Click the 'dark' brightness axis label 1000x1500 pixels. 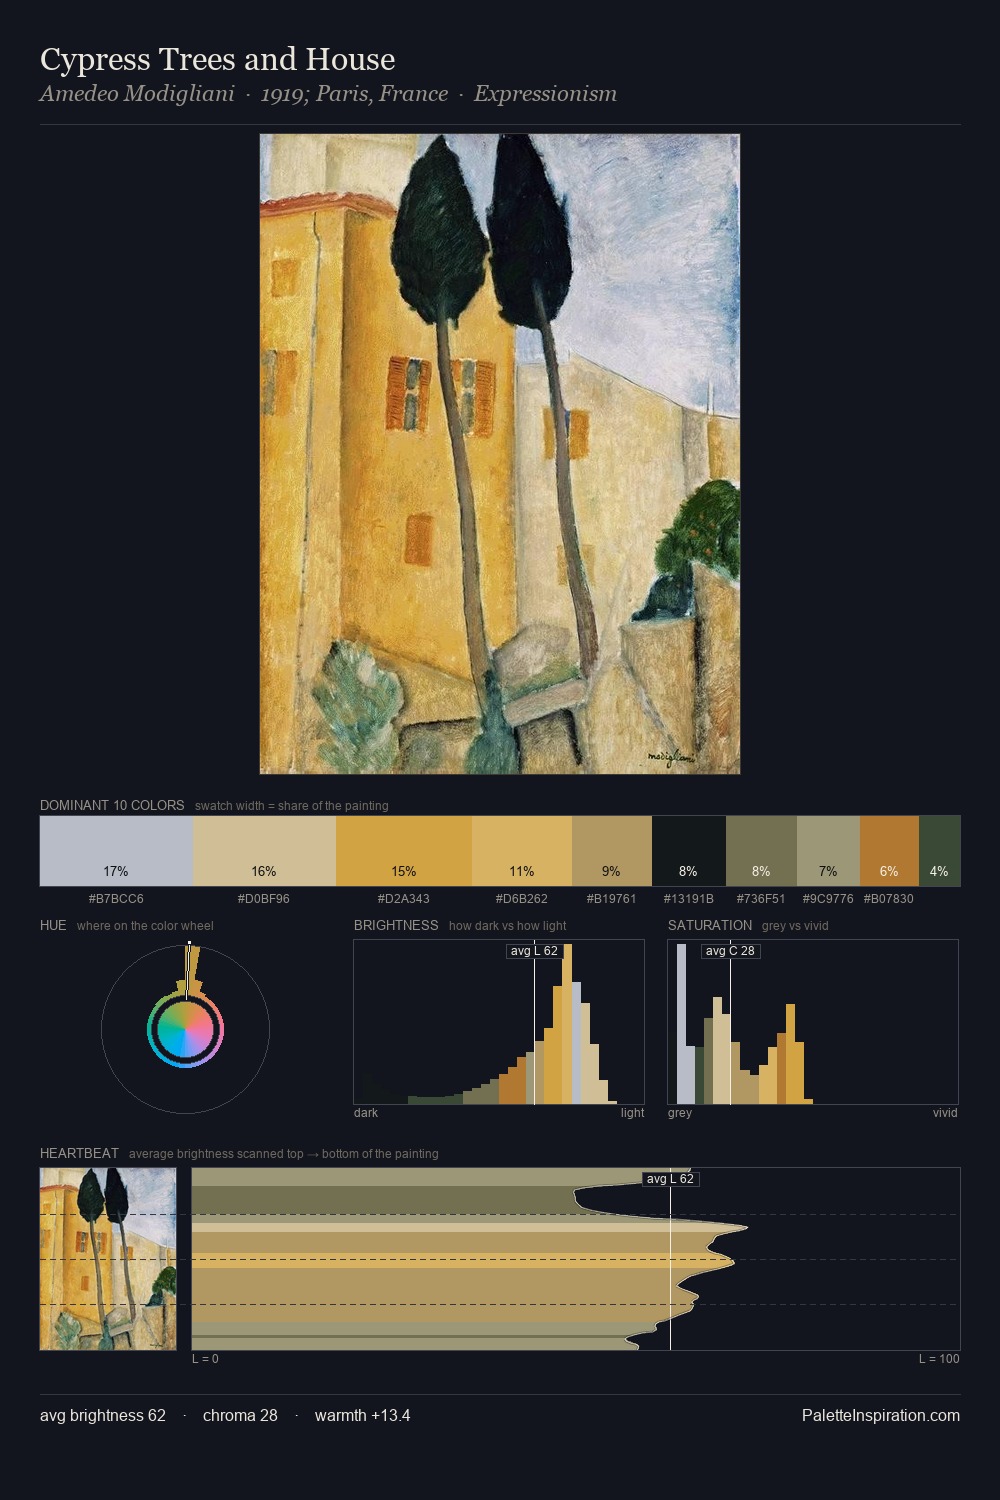(x=366, y=1113)
